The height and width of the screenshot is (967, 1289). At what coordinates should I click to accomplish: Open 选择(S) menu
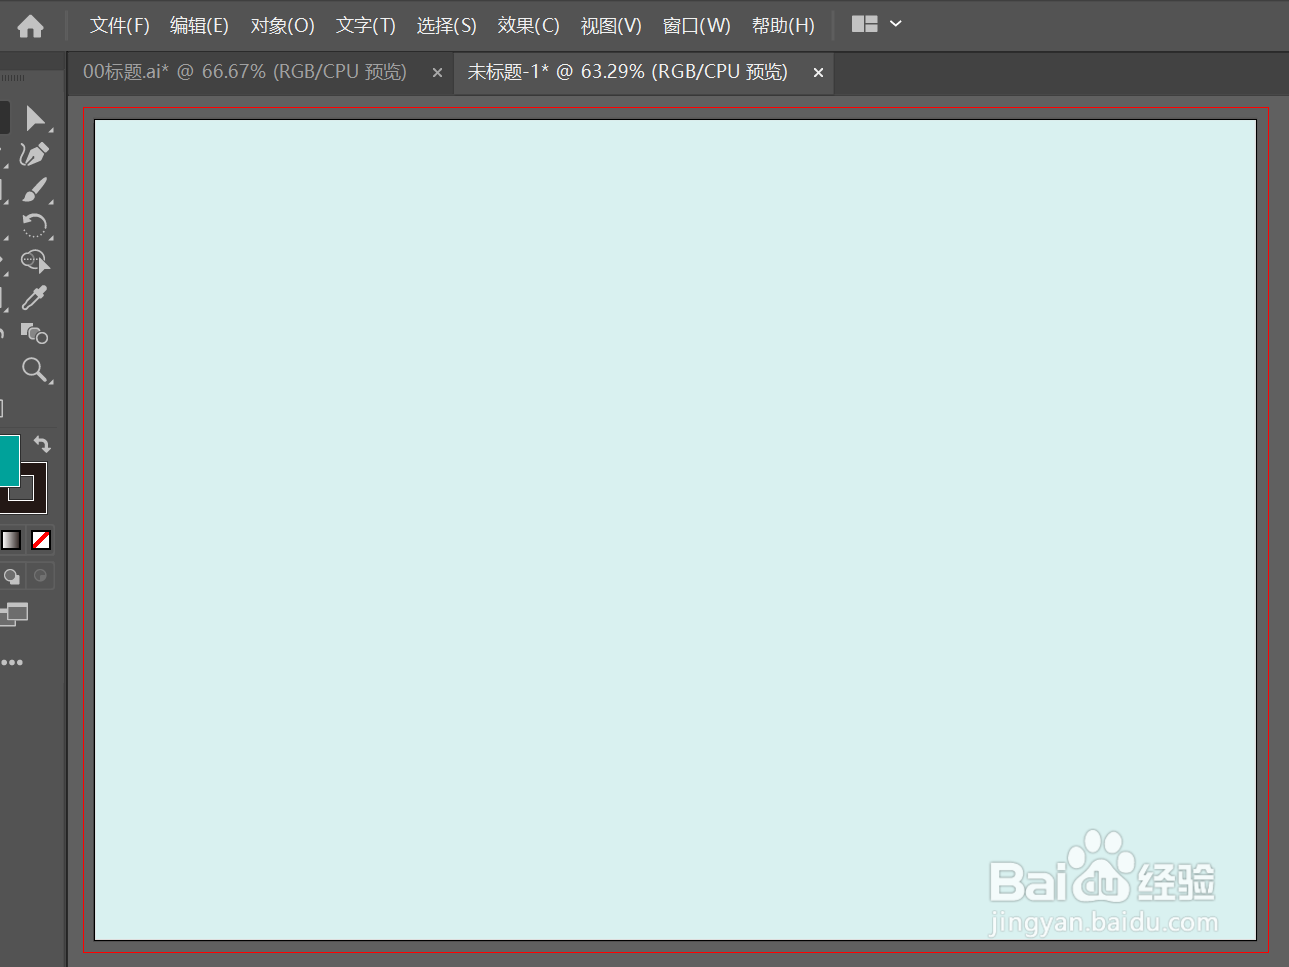[446, 26]
